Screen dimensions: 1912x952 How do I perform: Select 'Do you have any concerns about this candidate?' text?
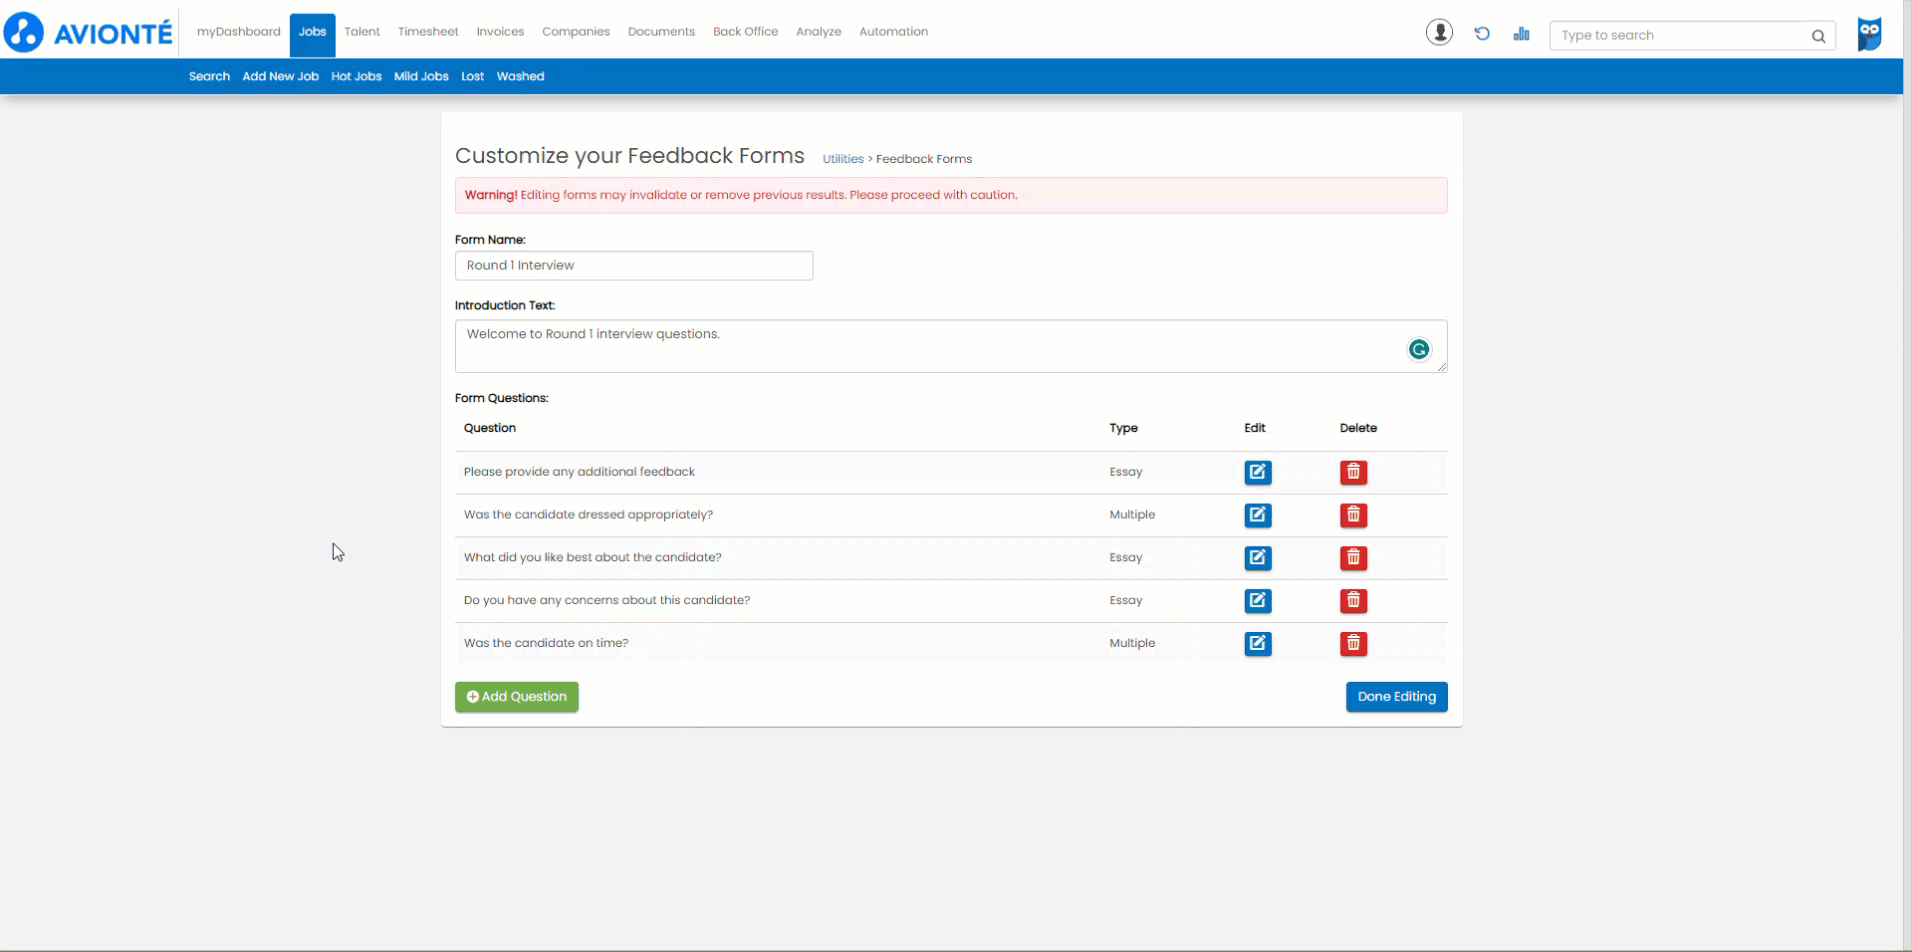(x=607, y=600)
